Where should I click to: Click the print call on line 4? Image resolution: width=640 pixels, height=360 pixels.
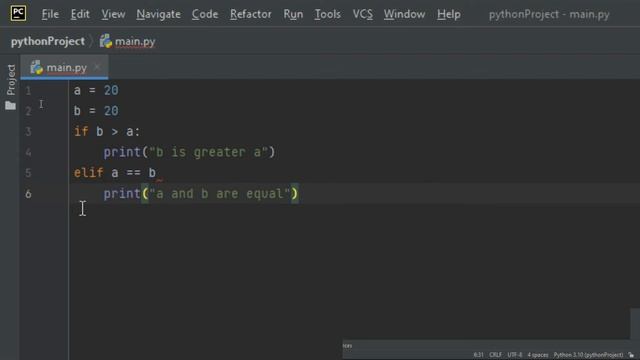pos(122,152)
